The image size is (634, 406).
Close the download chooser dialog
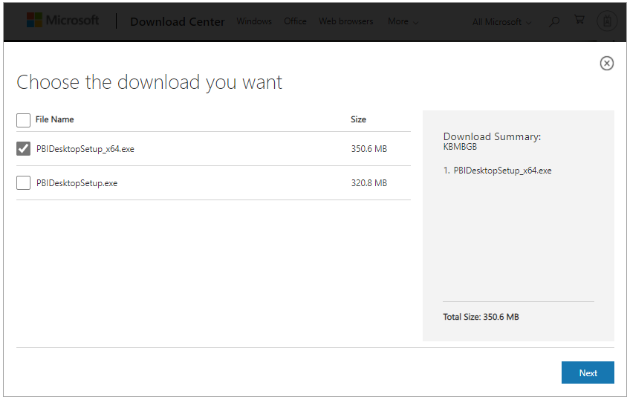606,63
